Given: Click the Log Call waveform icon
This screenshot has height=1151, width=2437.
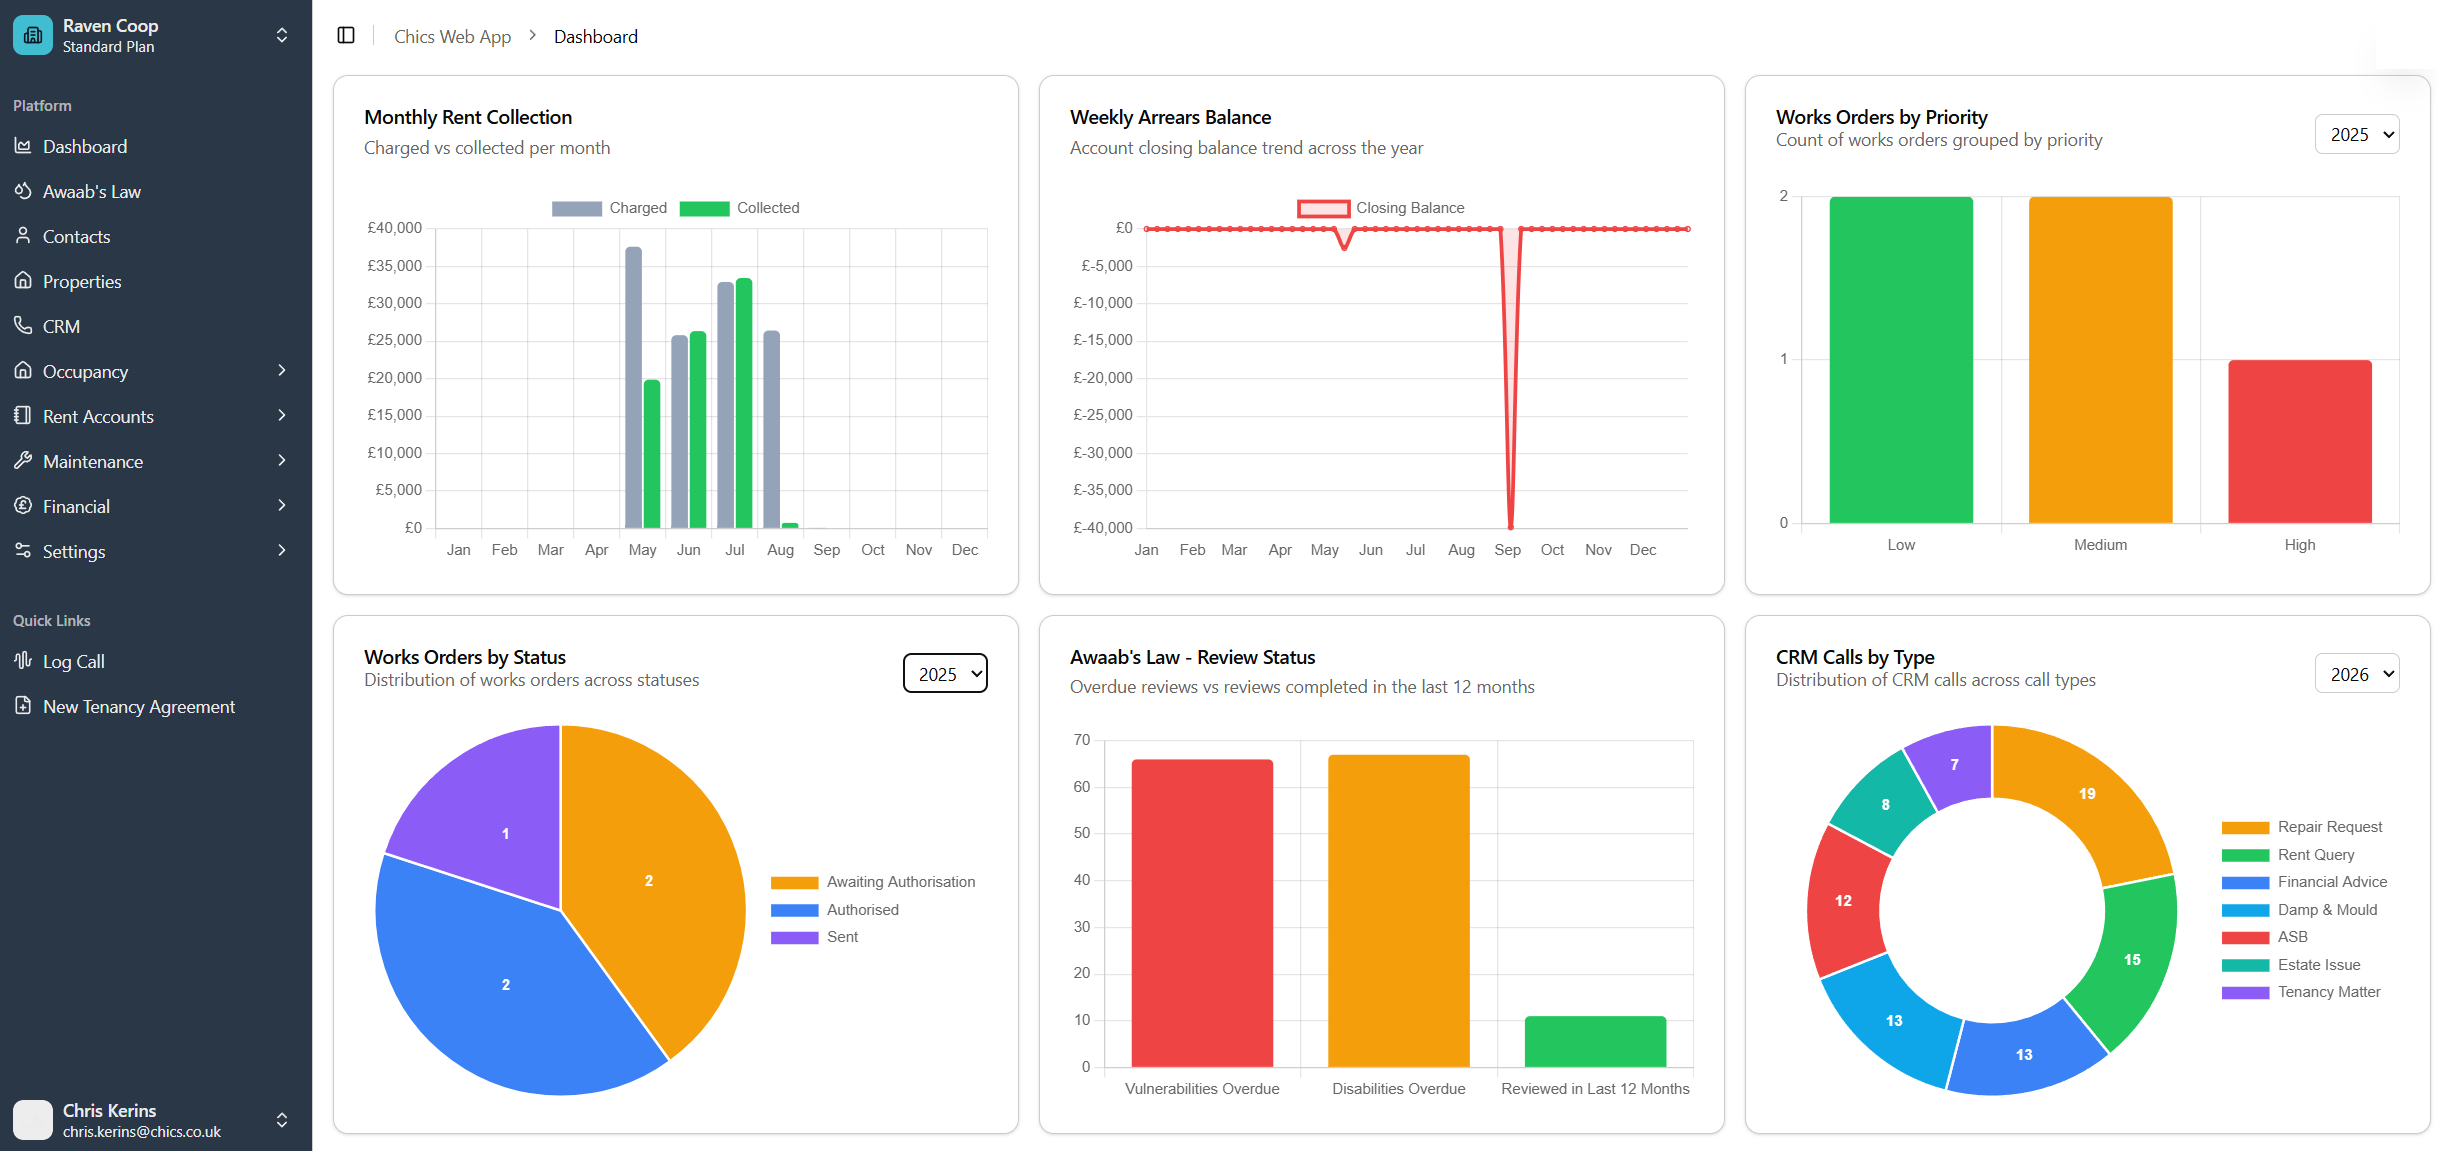Looking at the screenshot, I should coord(23,660).
